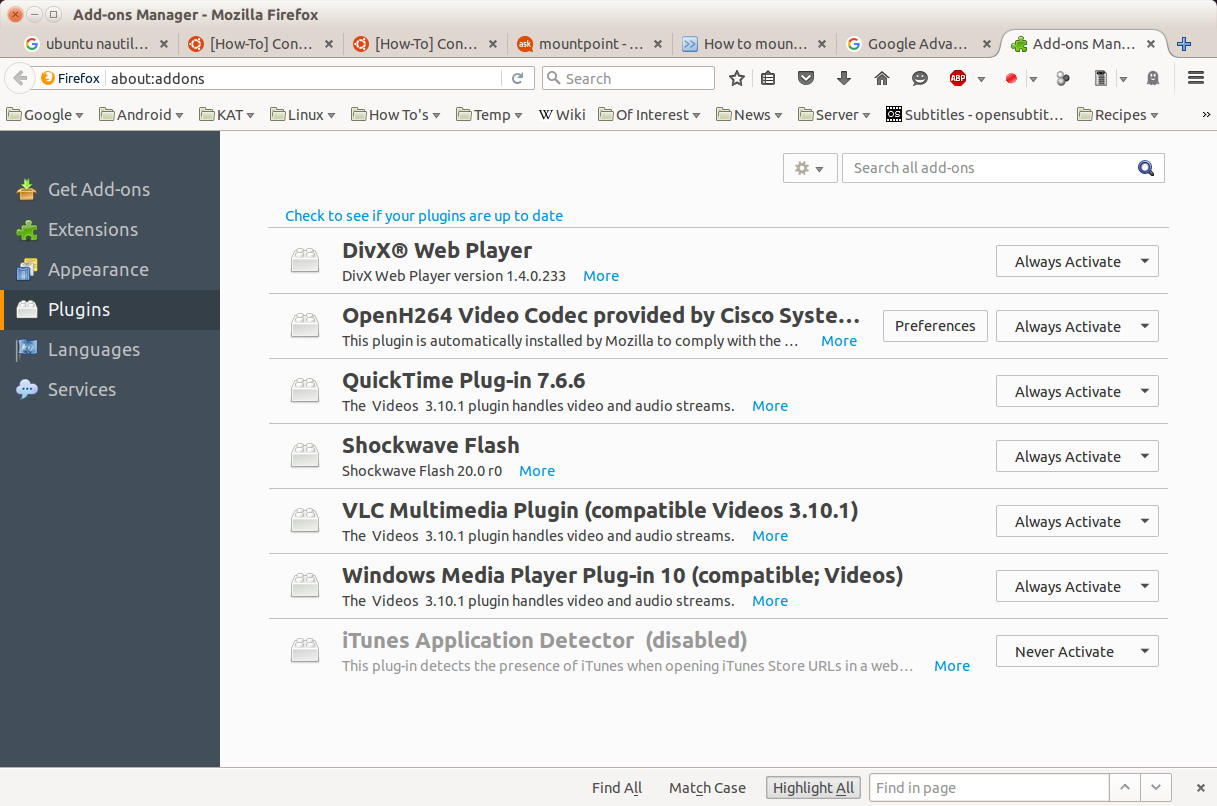
Task: Click the Shockwave Flash plugin icon
Action: point(305,456)
